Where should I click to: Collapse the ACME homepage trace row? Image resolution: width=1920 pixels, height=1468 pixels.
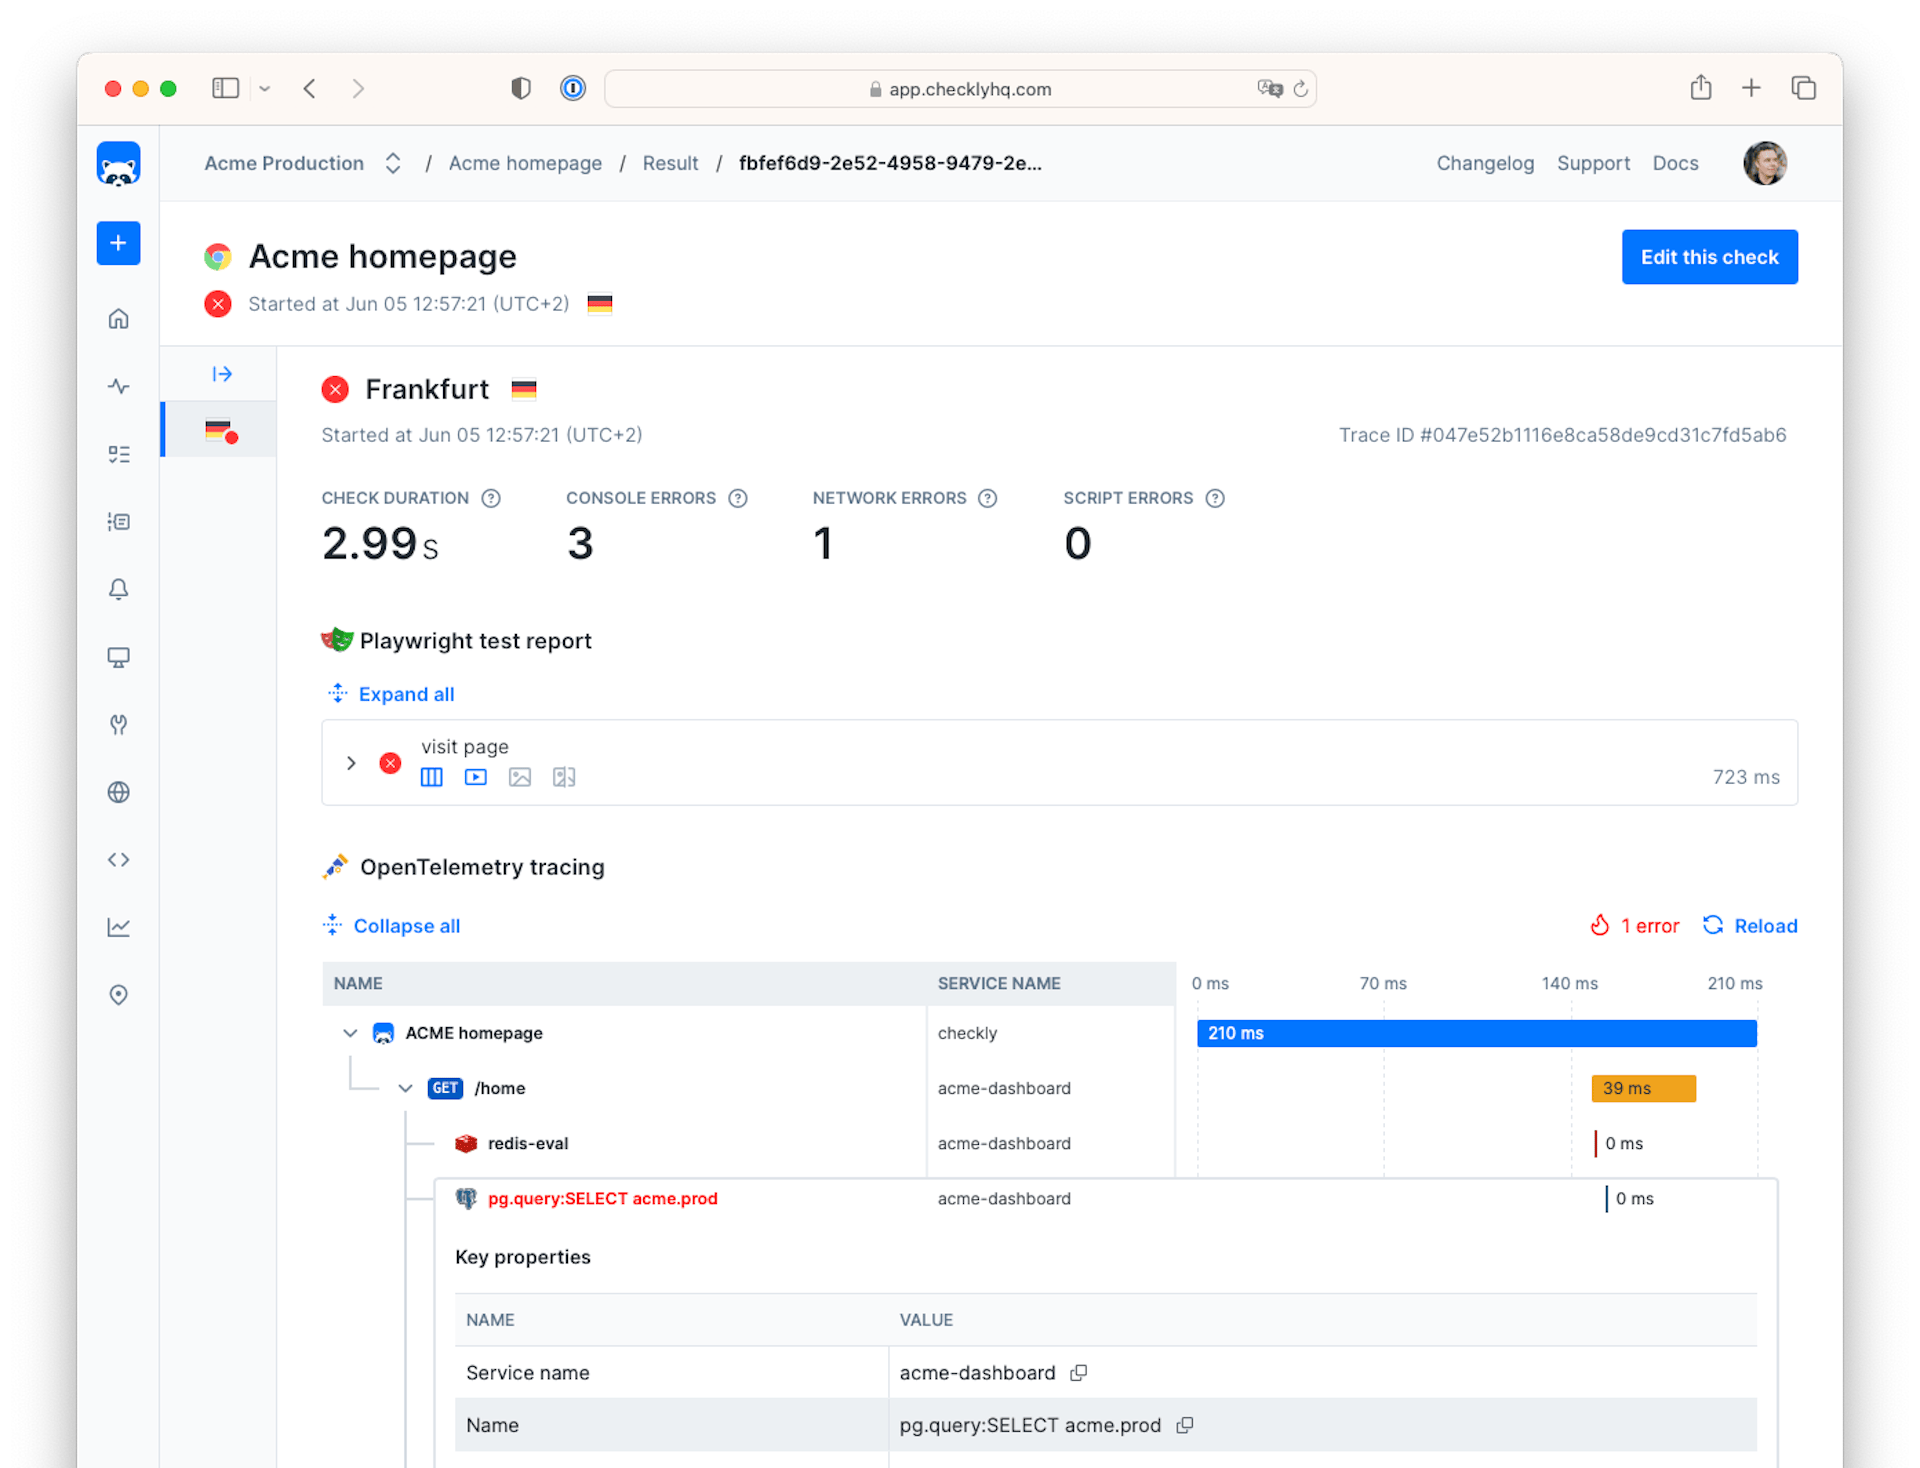coord(350,1033)
